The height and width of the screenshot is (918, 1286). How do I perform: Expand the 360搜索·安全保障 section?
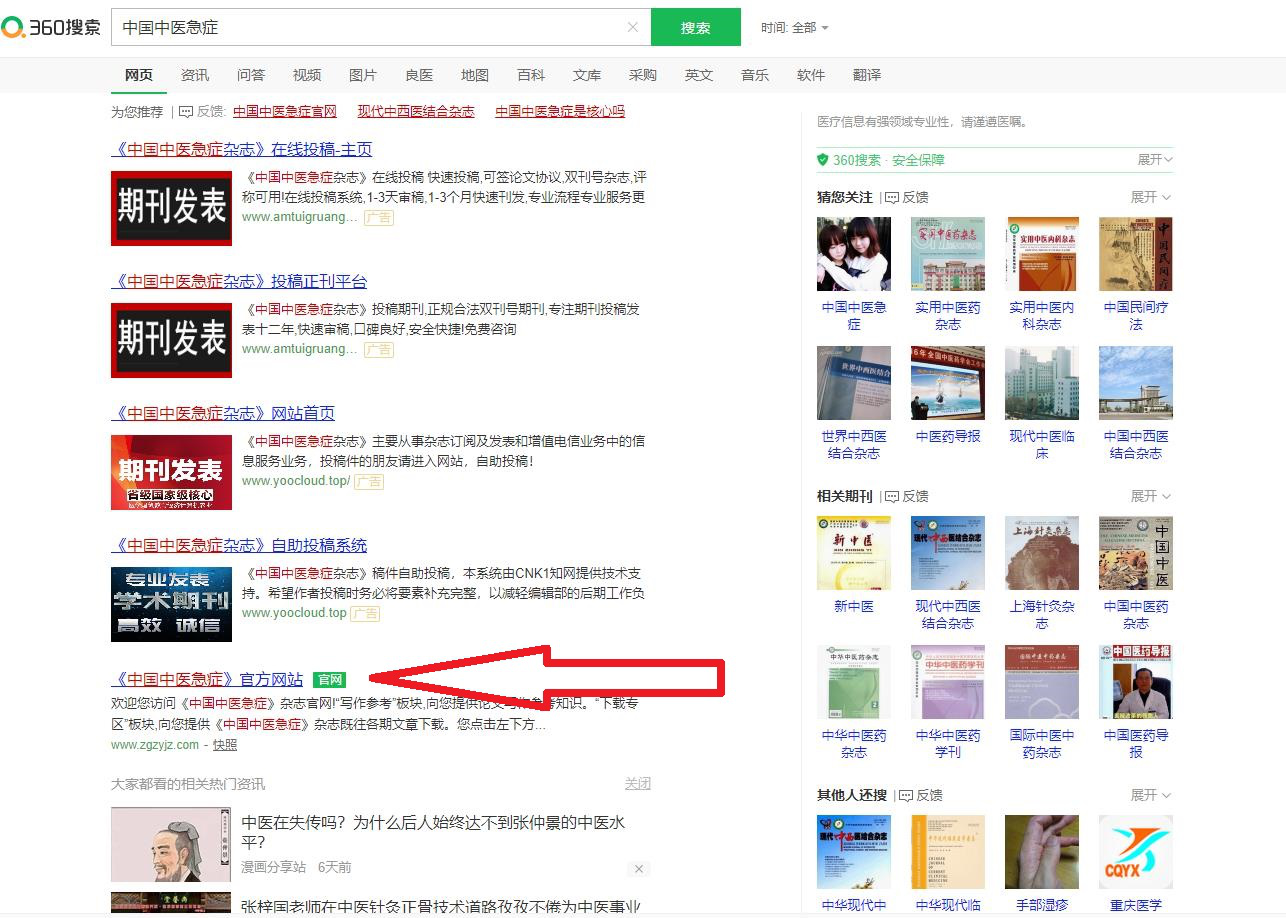pyautogui.click(x=1155, y=159)
